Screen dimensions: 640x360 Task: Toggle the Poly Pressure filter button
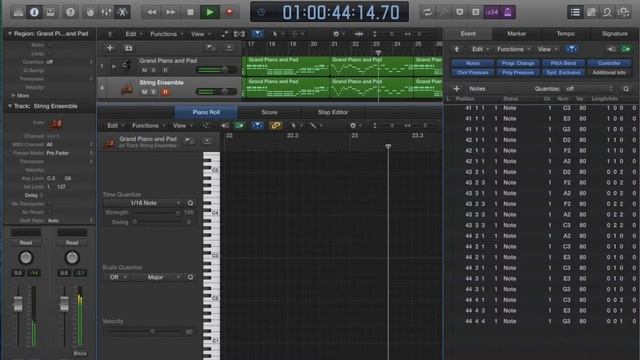(x=518, y=73)
